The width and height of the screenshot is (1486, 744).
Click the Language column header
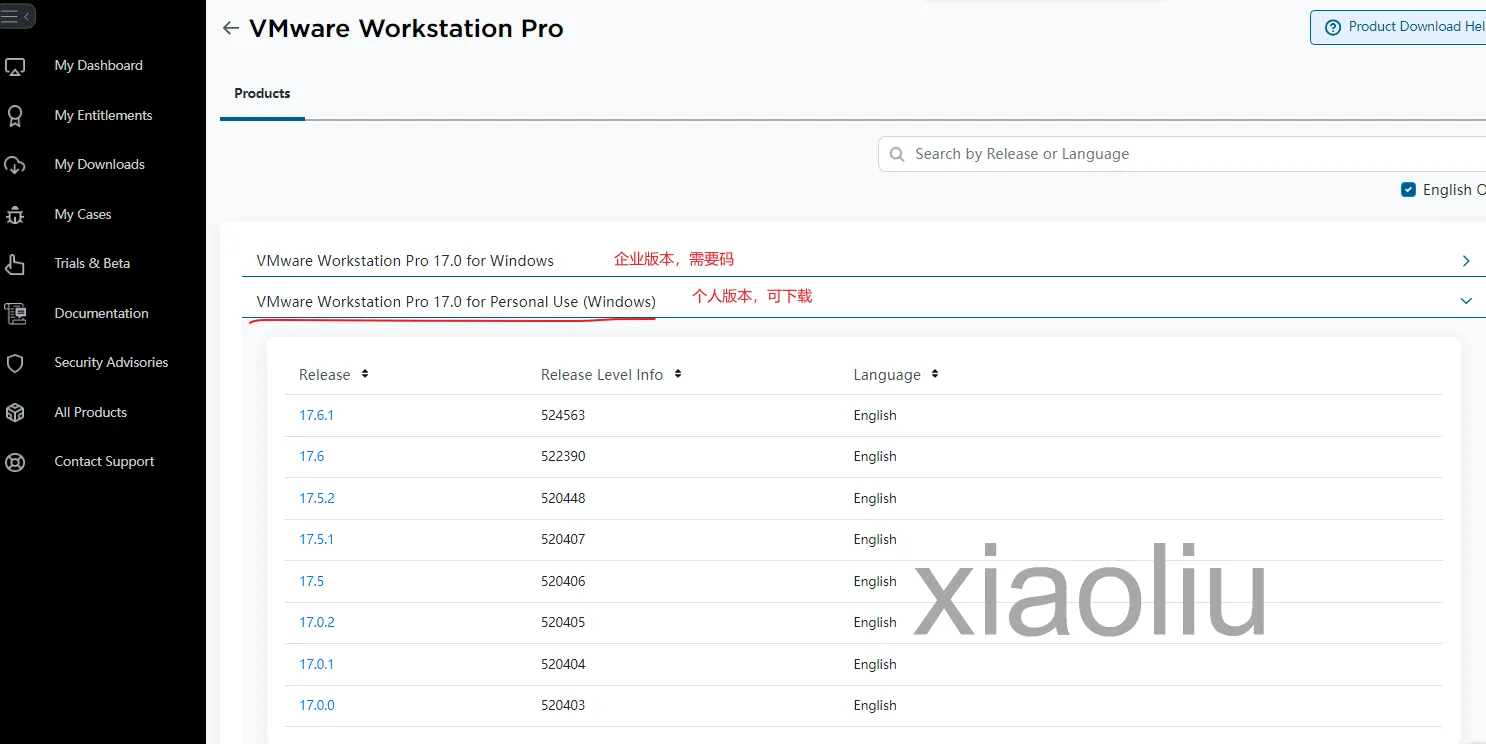pyautogui.click(x=887, y=375)
